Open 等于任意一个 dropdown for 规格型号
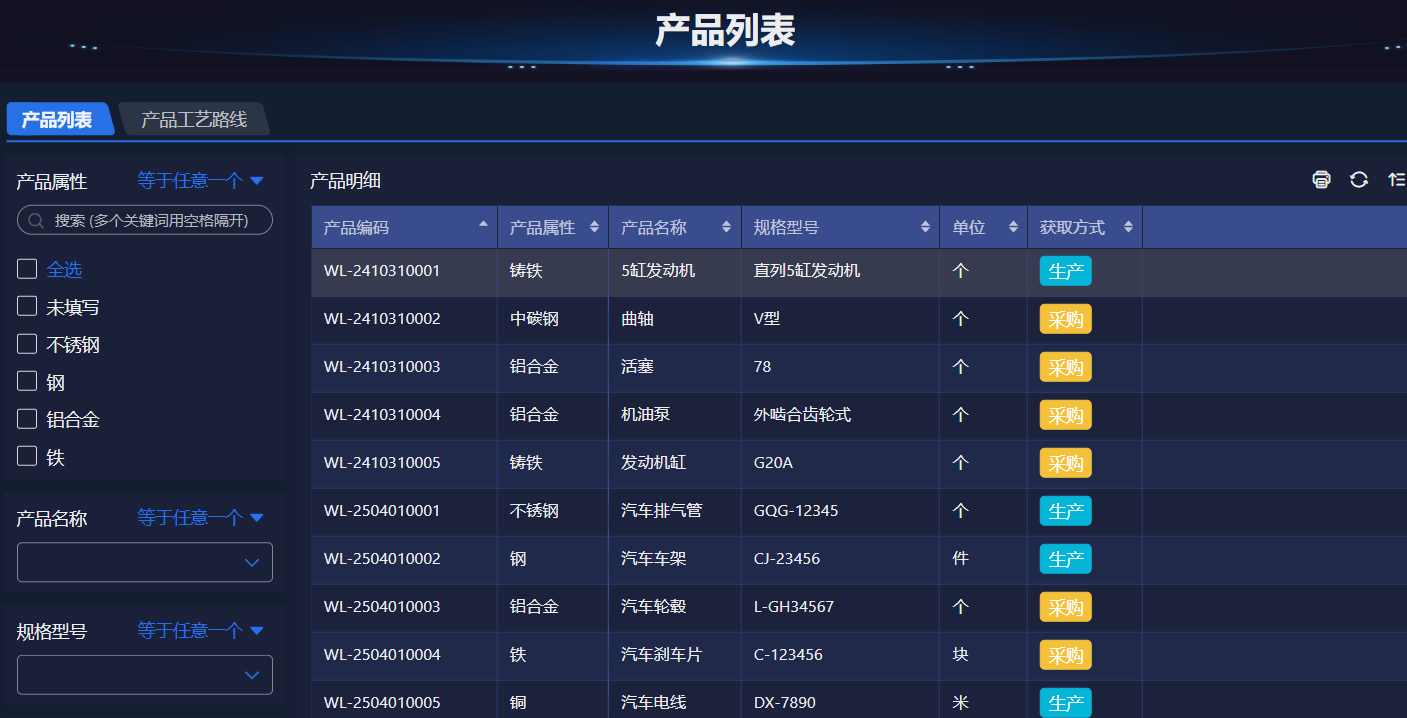This screenshot has height=718, width=1407. 200,630
